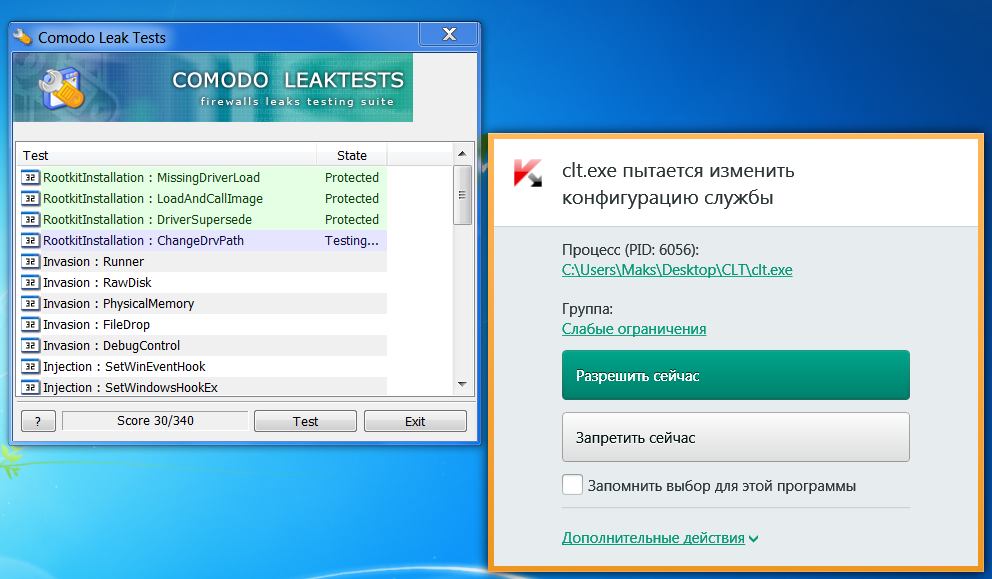Click the Comodo Leaktests banner logo

point(61,88)
